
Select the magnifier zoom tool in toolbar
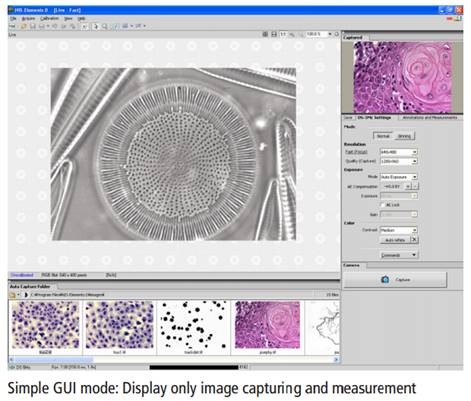click(x=105, y=26)
